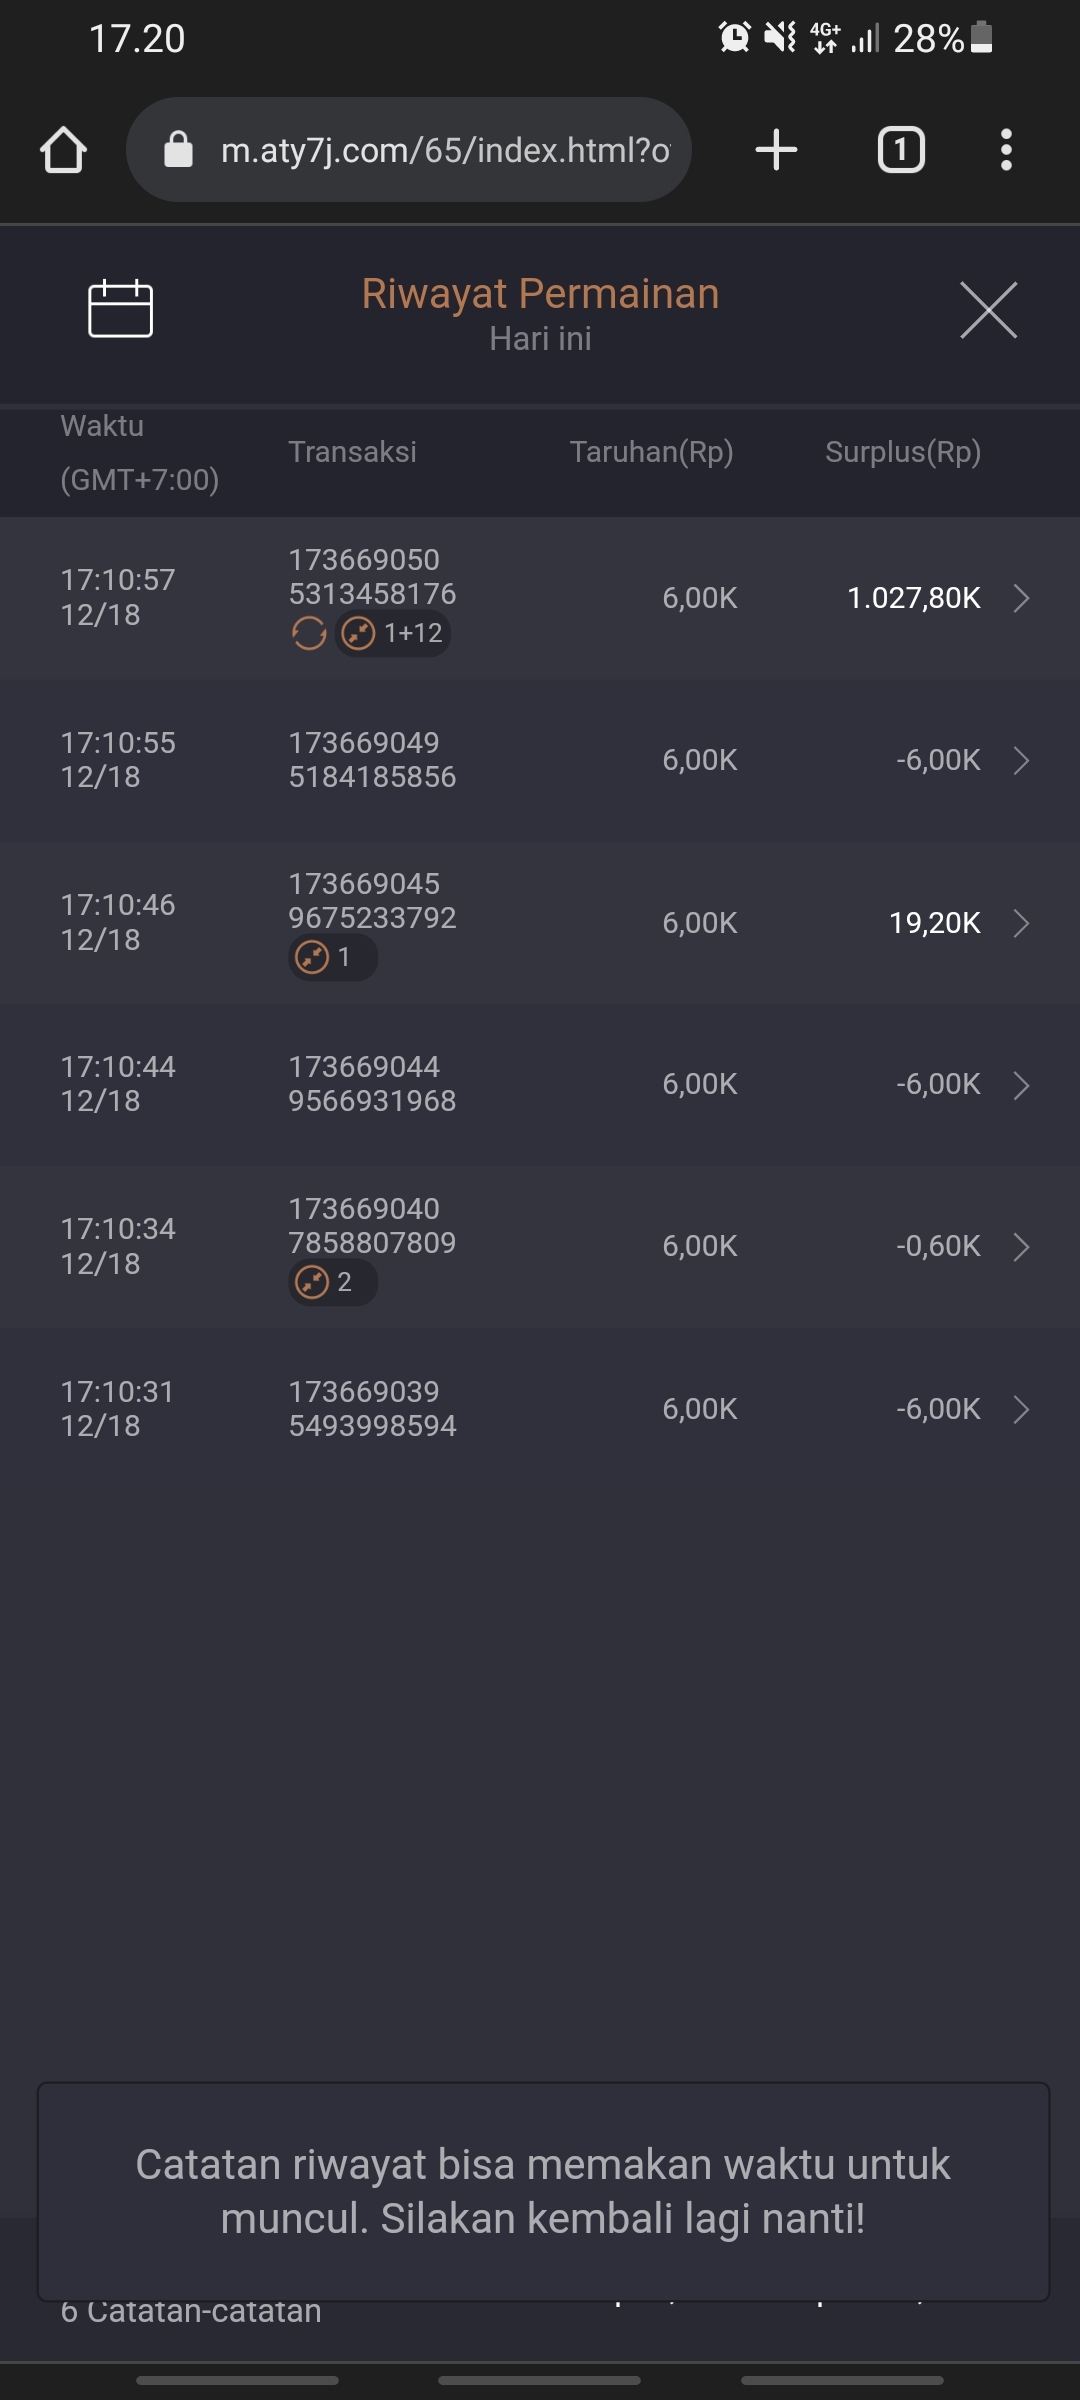Expand details for 1.027,80K surplus row

click(1020, 598)
